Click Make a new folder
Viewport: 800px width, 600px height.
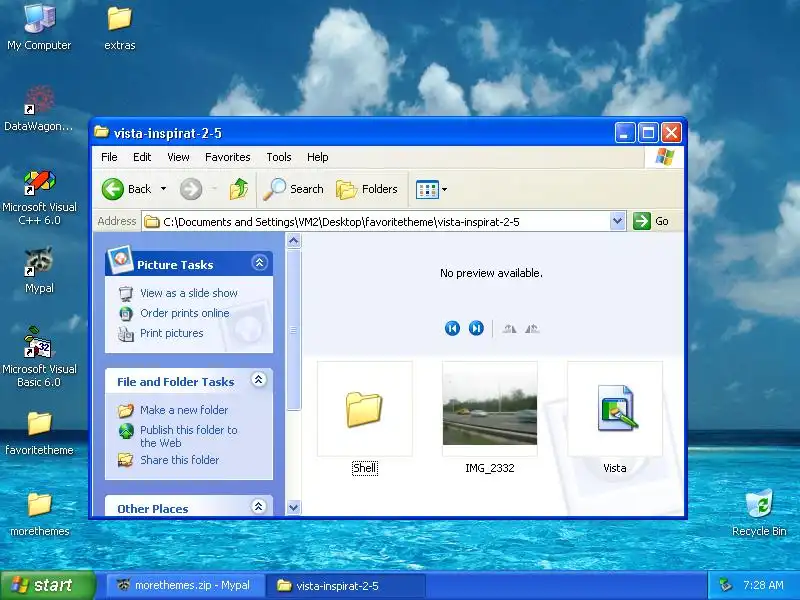coord(184,410)
